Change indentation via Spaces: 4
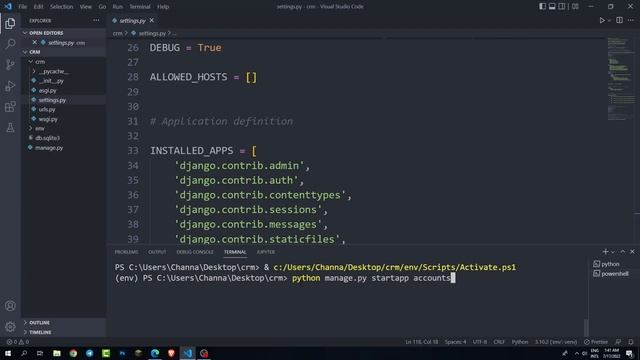Viewport: 640px width, 360px height. coord(456,342)
